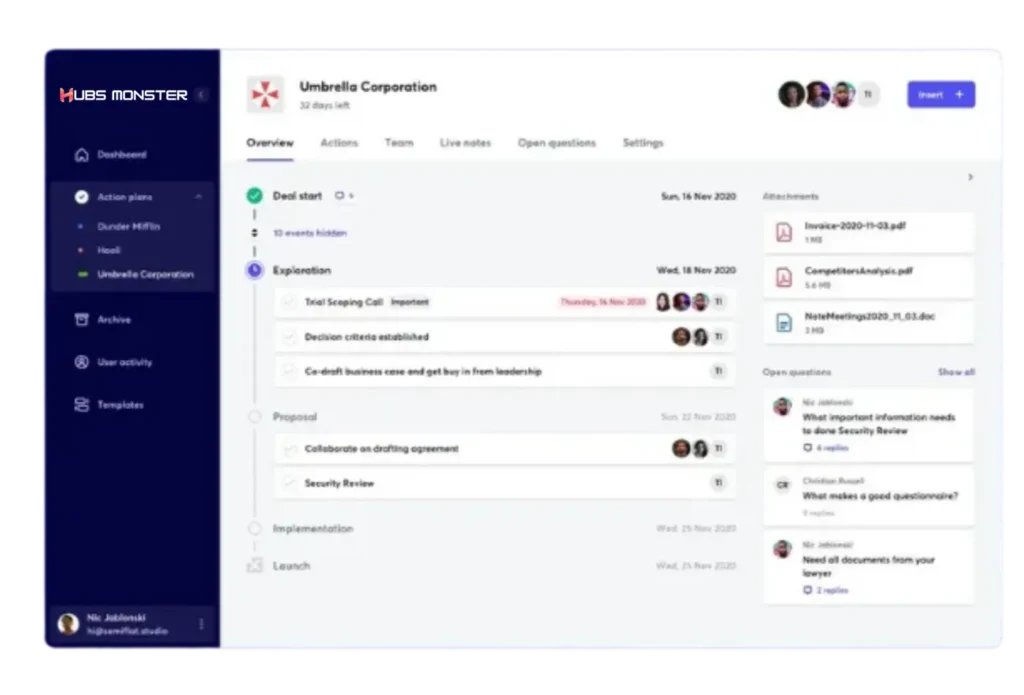Screen dimensions: 1024x695
Task: Open the Open questions tab
Action: [556, 143]
